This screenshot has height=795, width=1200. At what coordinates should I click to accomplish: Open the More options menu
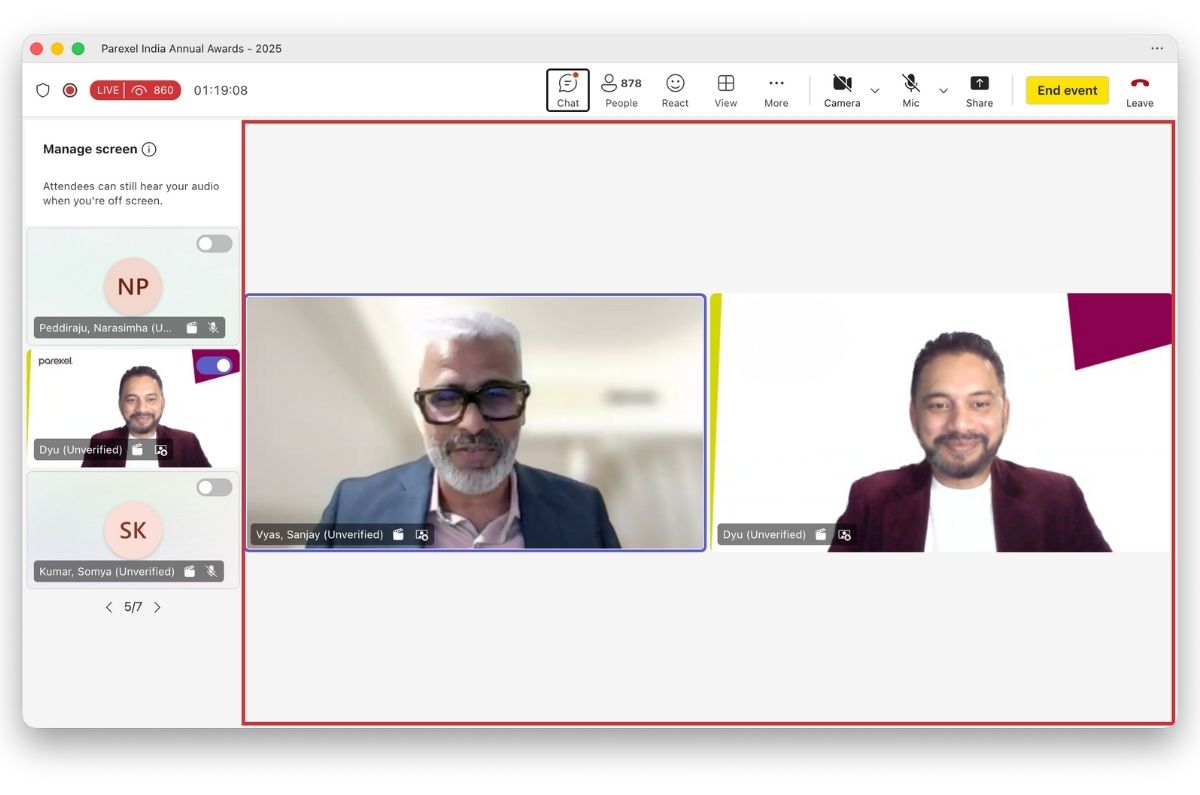click(x=776, y=90)
